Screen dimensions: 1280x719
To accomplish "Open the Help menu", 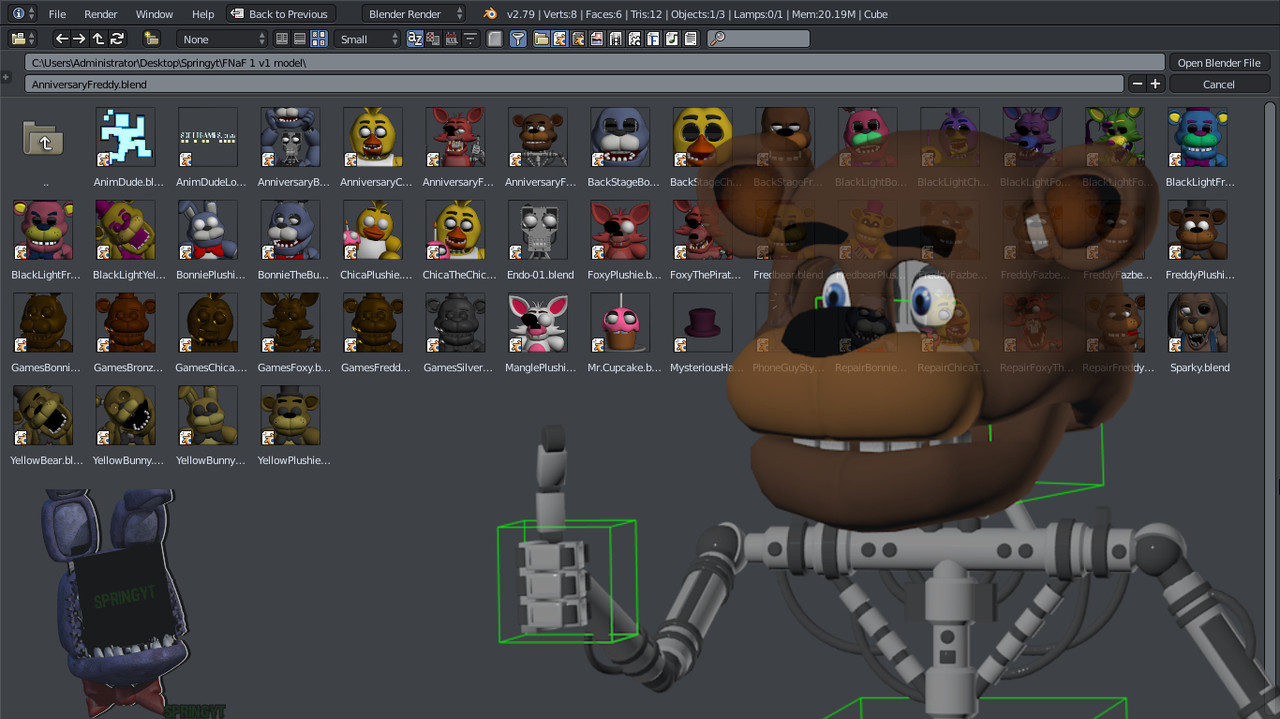I will click(203, 14).
